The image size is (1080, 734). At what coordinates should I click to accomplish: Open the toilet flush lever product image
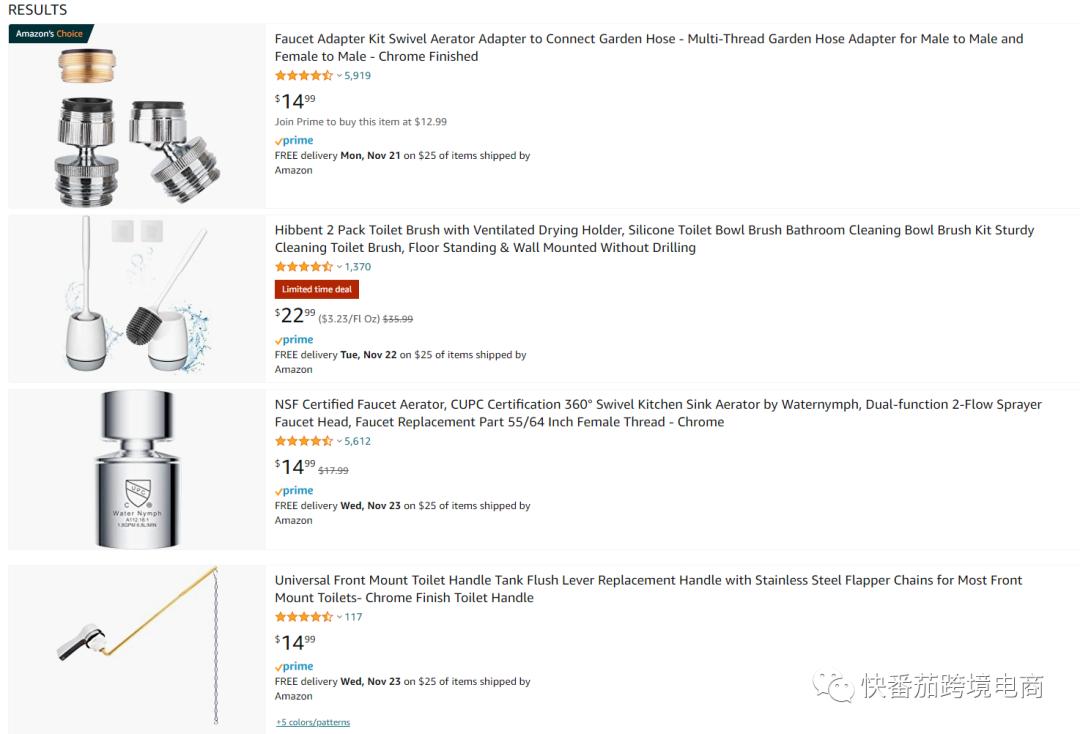coord(137,645)
